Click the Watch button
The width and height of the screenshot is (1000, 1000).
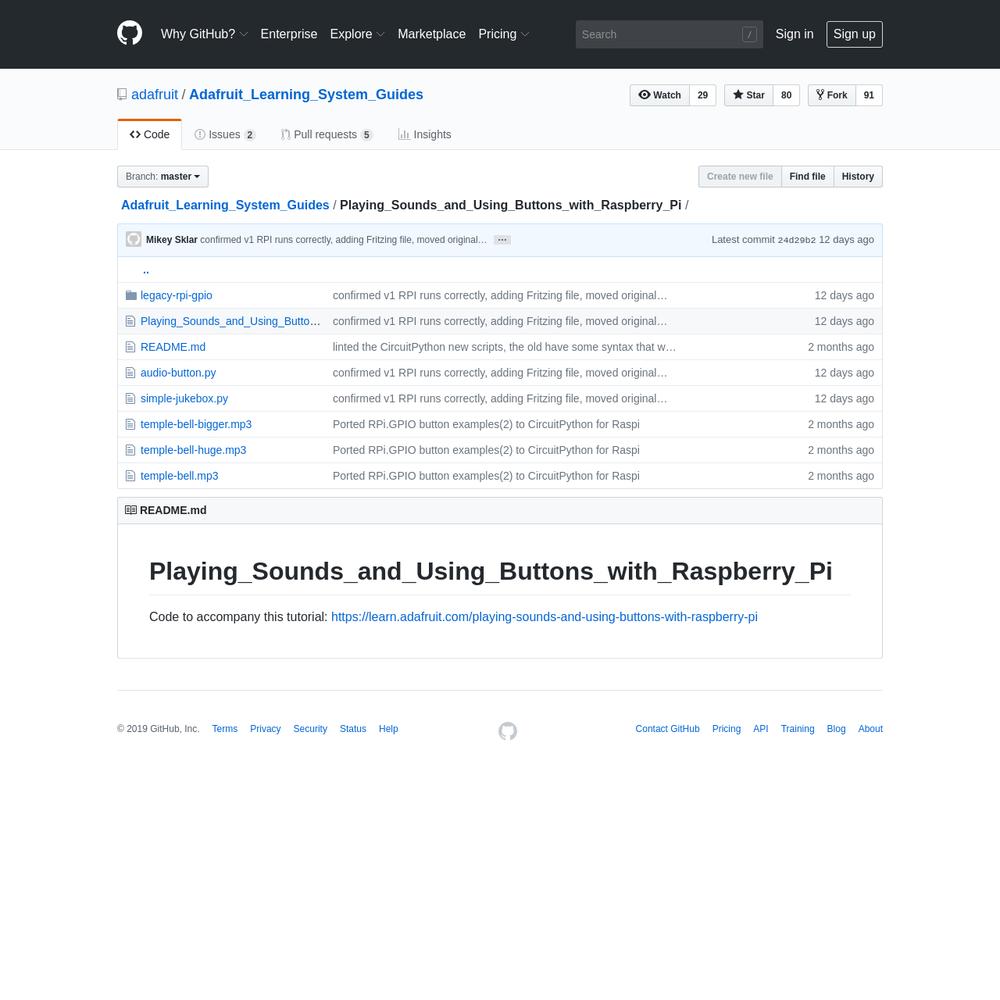[660, 95]
